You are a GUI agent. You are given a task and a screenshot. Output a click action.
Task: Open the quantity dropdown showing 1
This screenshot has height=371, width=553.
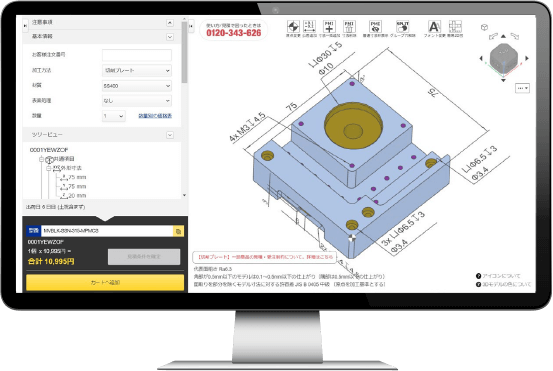coord(114,116)
